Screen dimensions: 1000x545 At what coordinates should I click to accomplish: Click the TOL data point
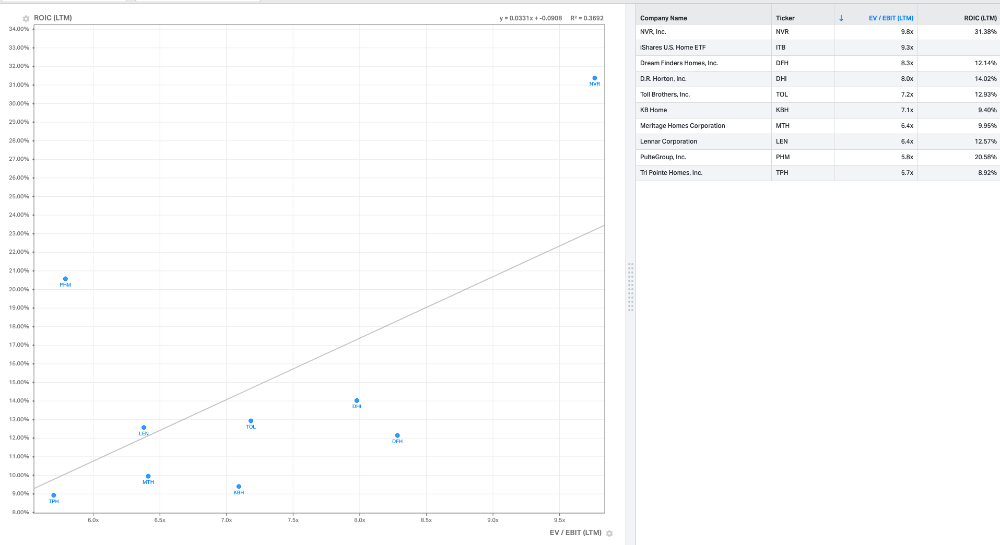click(251, 421)
